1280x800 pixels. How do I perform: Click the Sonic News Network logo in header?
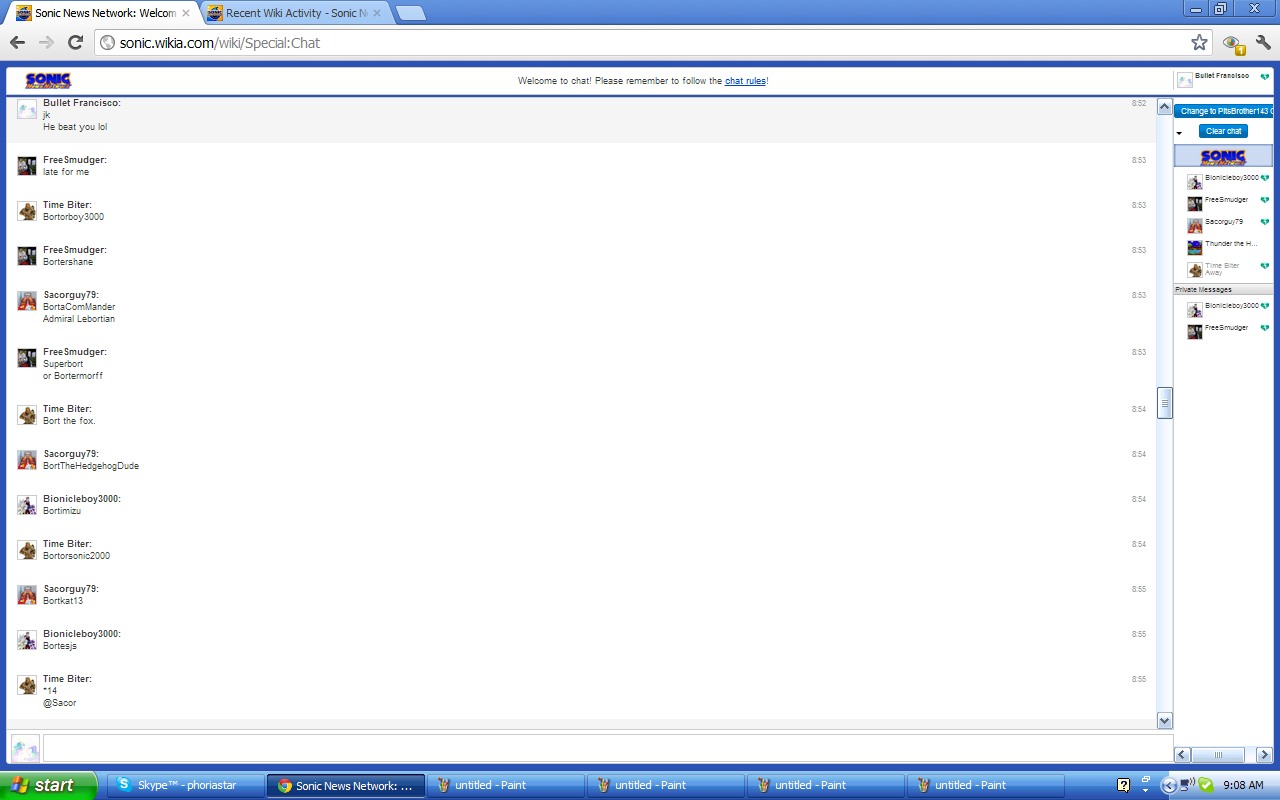[48, 81]
